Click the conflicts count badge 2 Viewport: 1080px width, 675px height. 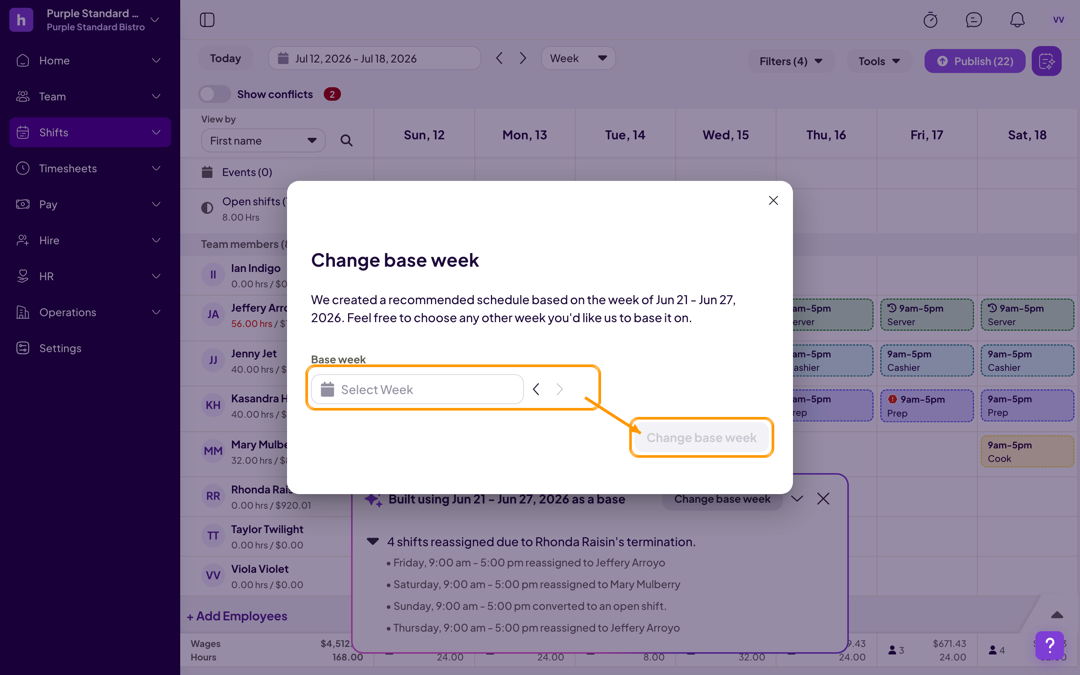pos(332,94)
